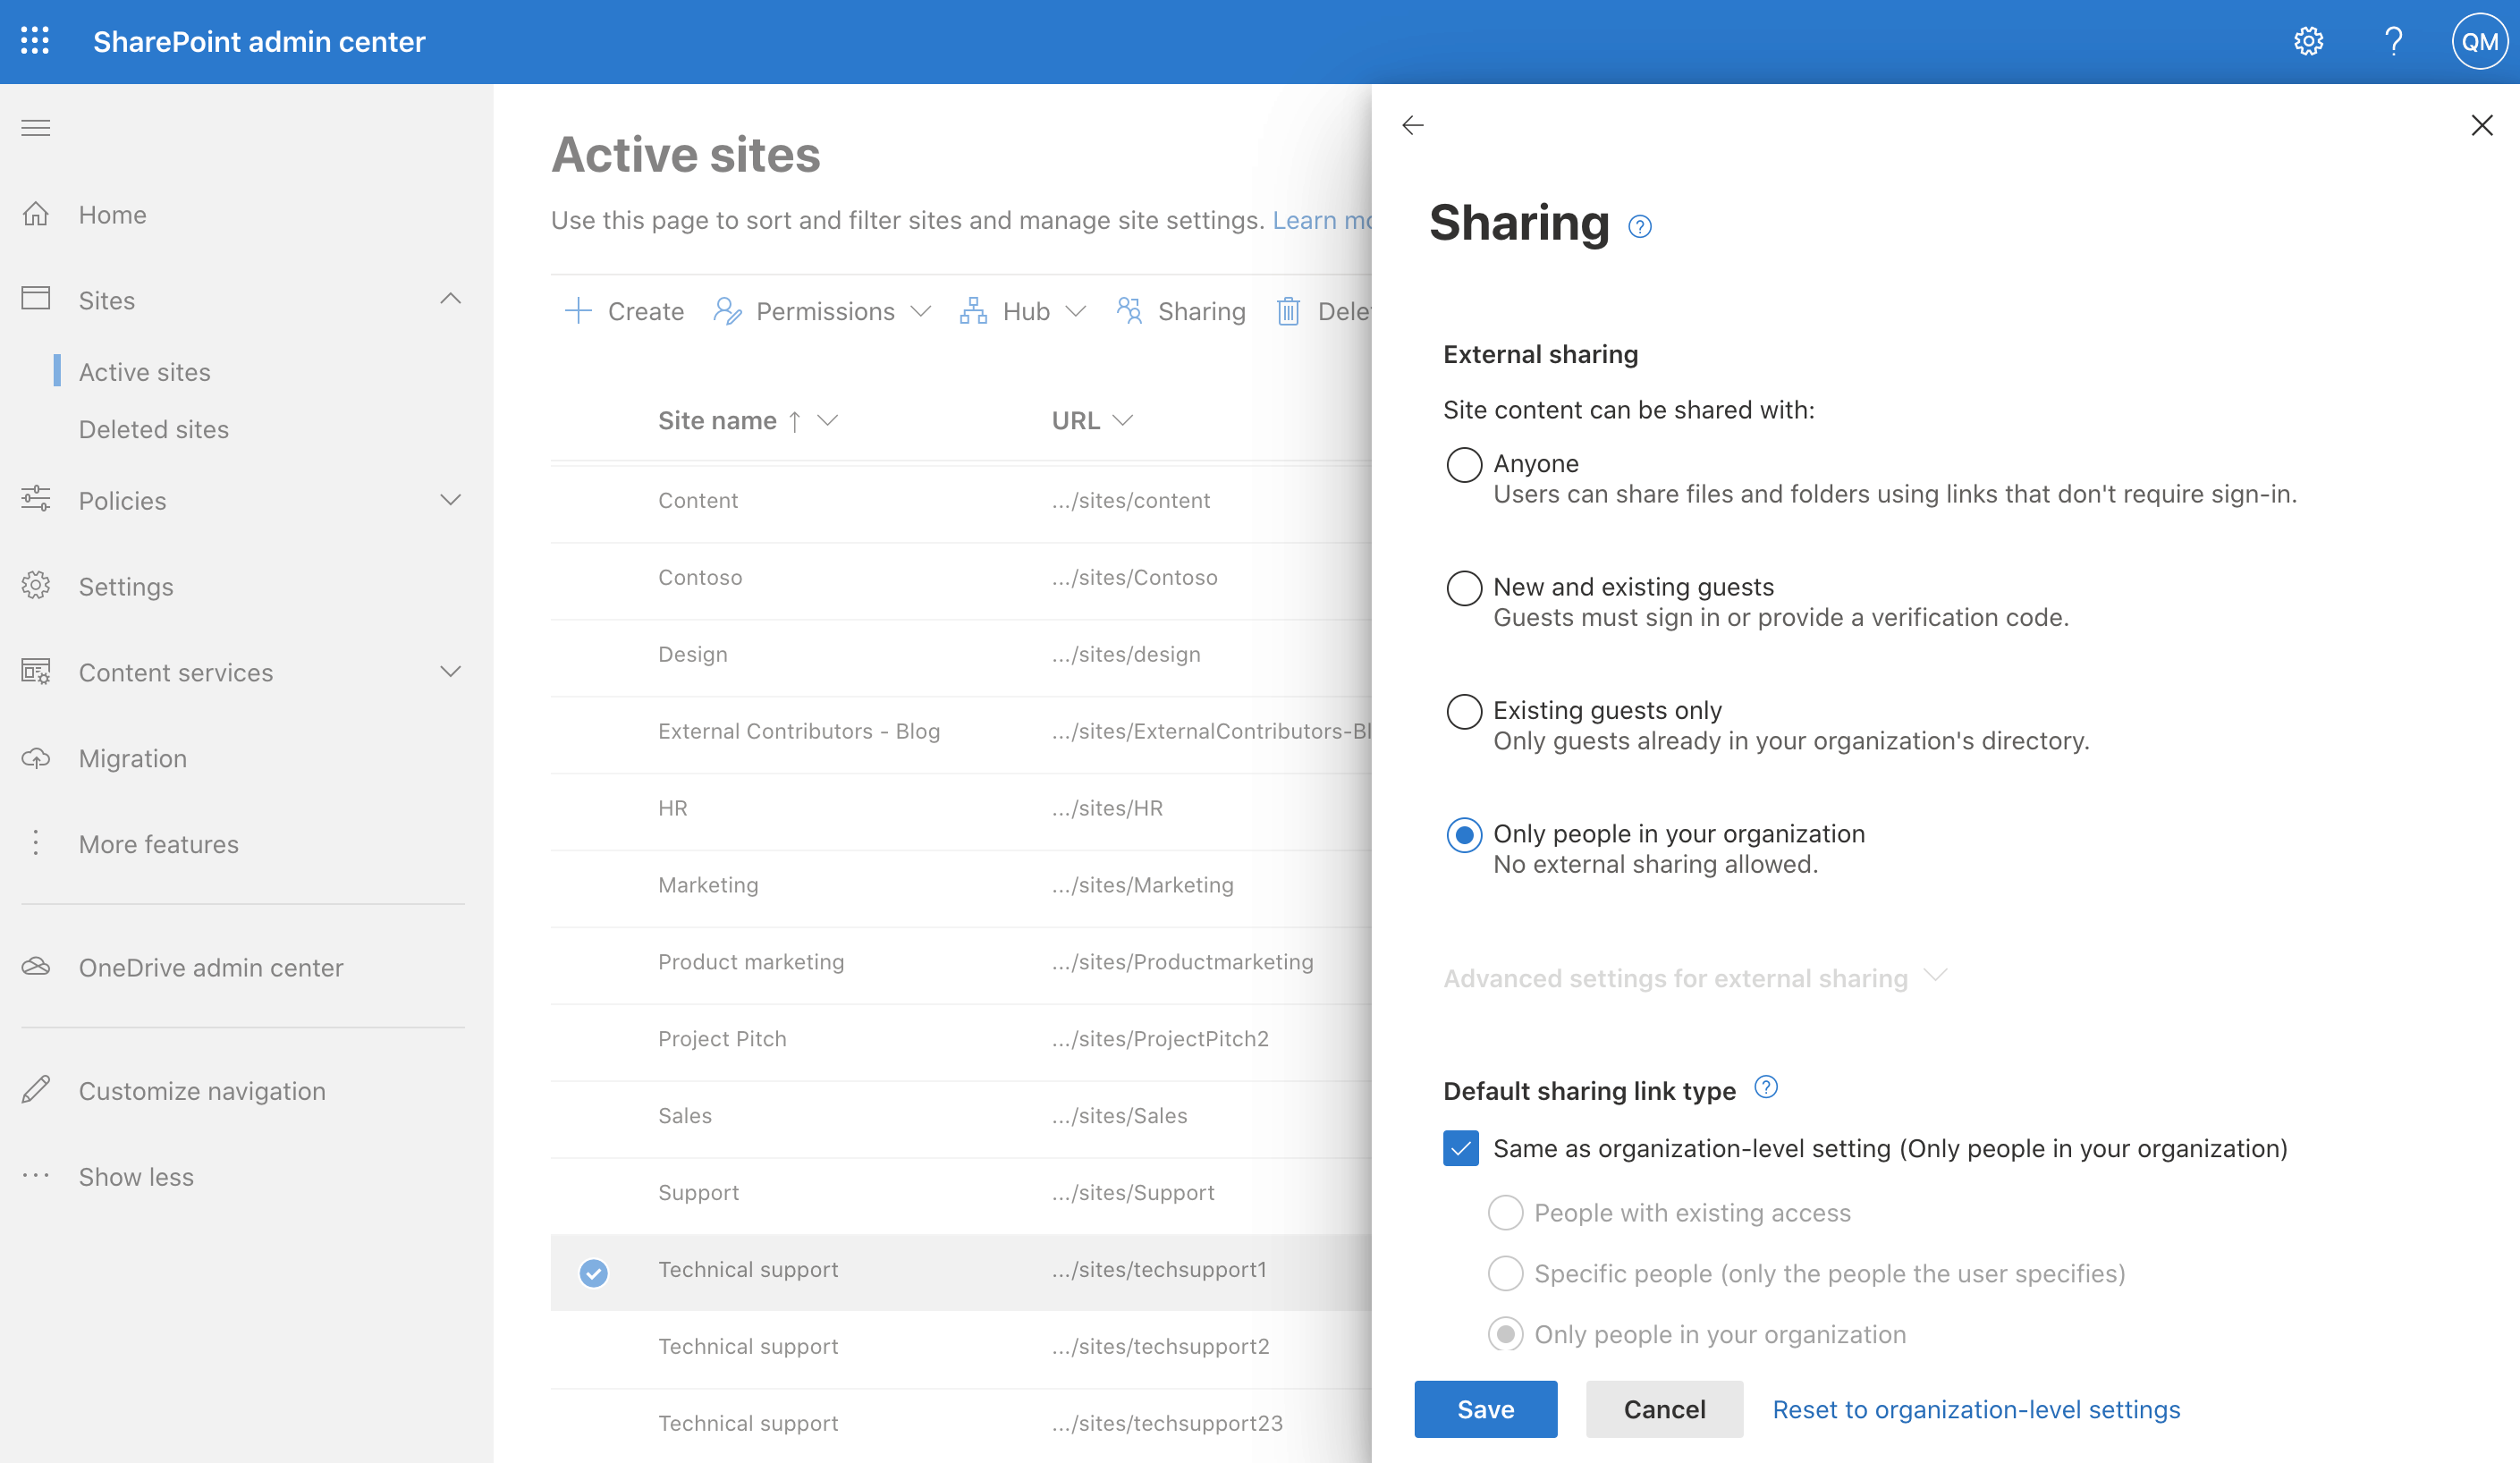This screenshot has width=2520, height=1463.
Task: Enable Same as organization-level setting checkbox
Action: tap(1463, 1147)
